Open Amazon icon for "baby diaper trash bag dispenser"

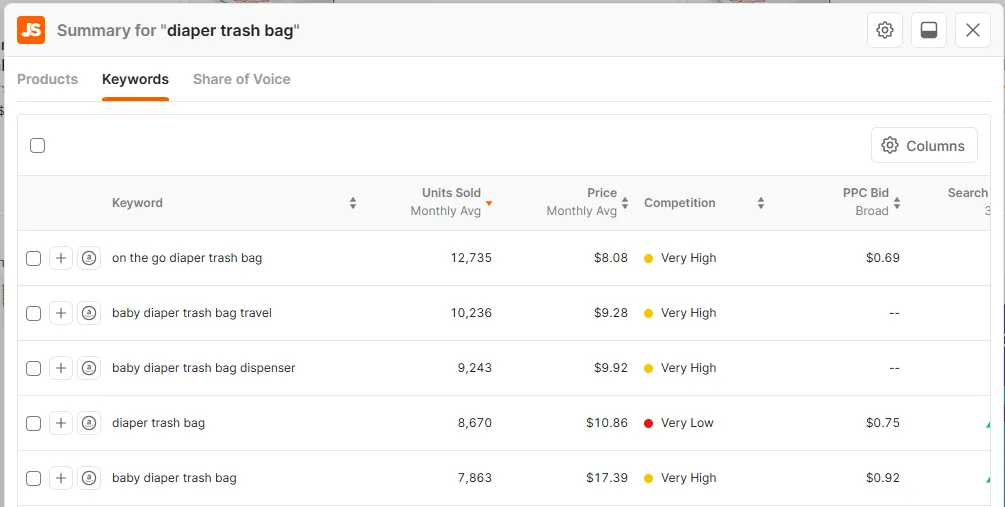pos(89,368)
